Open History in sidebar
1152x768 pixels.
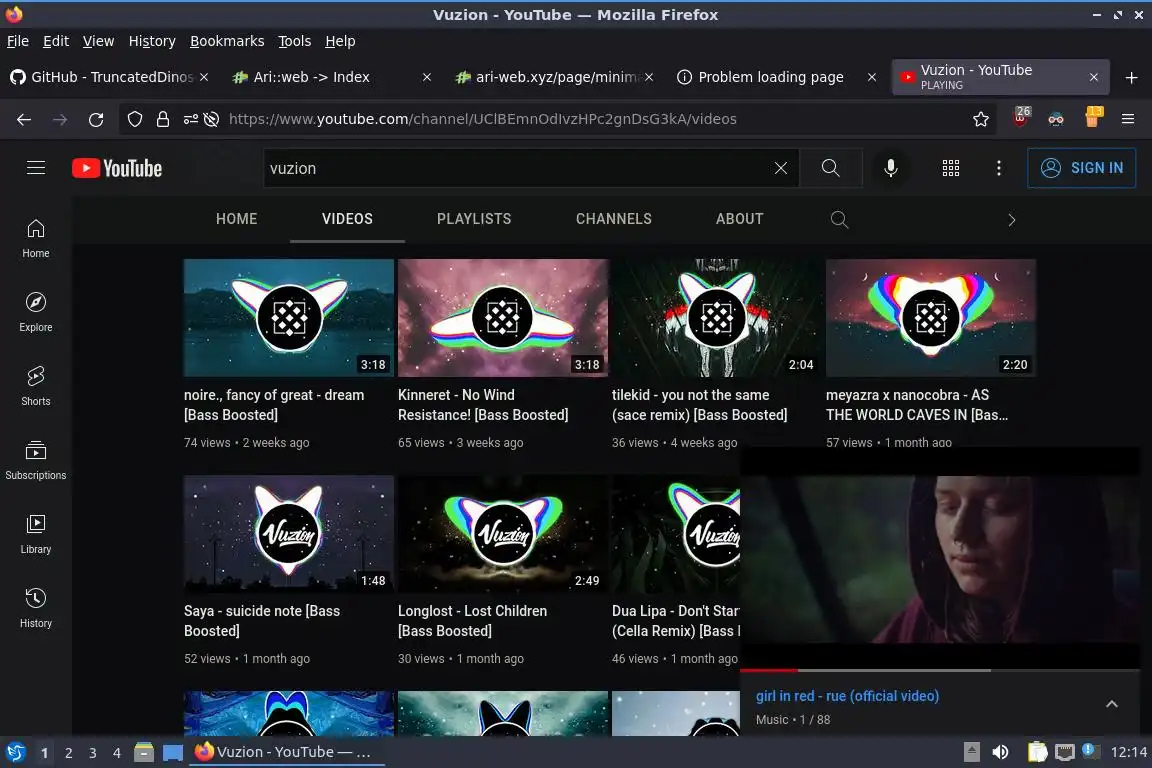click(36, 609)
